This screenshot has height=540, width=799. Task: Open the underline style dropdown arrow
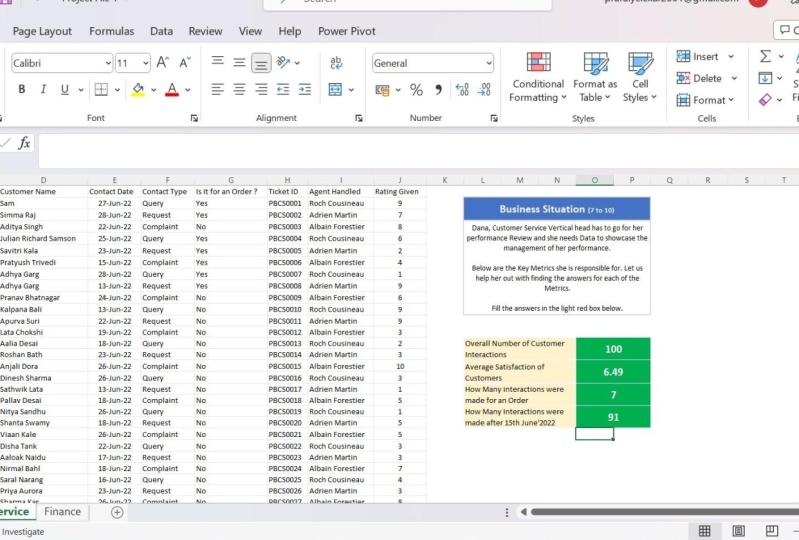pos(81,90)
